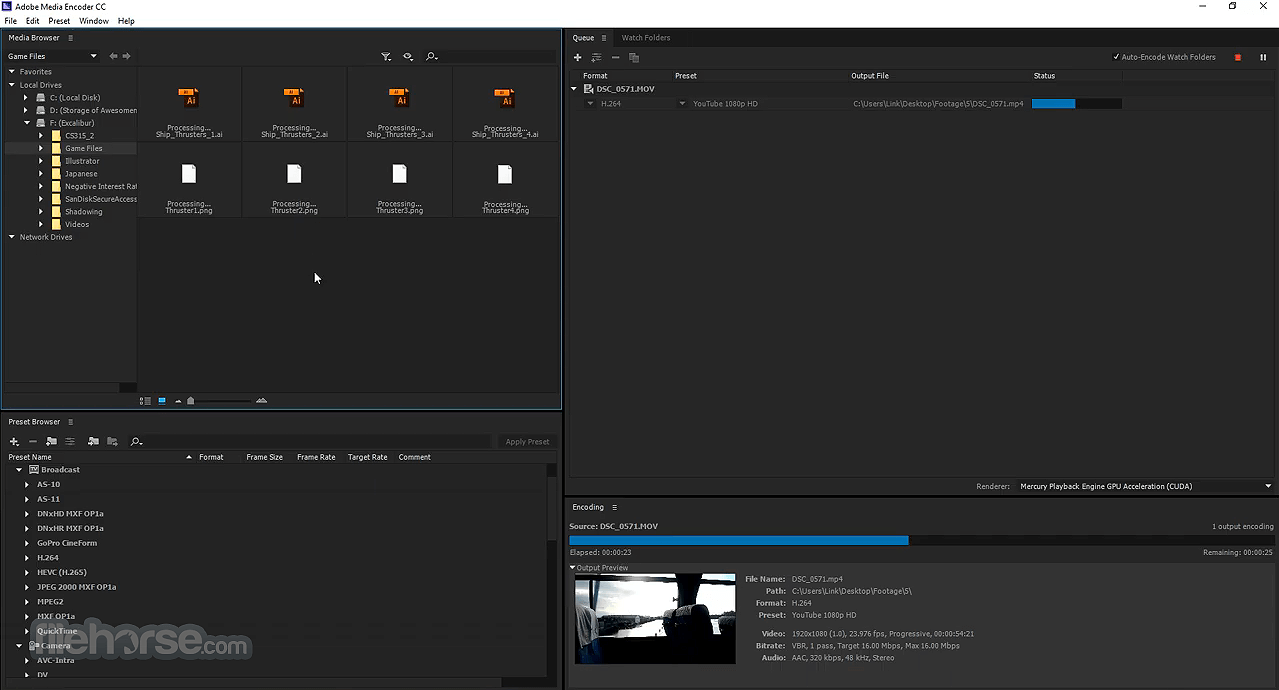Toggle Auto-Encode Watch Folders checkbox

pos(1116,57)
